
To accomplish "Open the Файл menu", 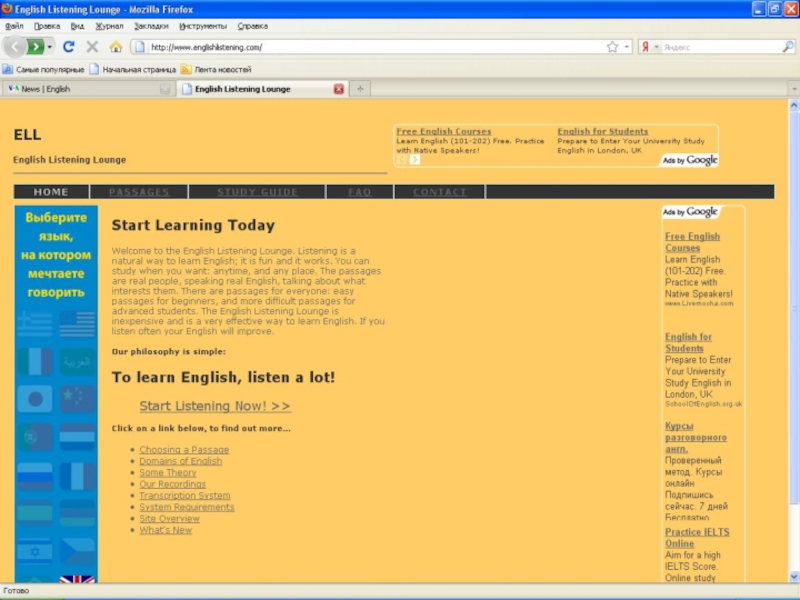I will [x=14, y=26].
